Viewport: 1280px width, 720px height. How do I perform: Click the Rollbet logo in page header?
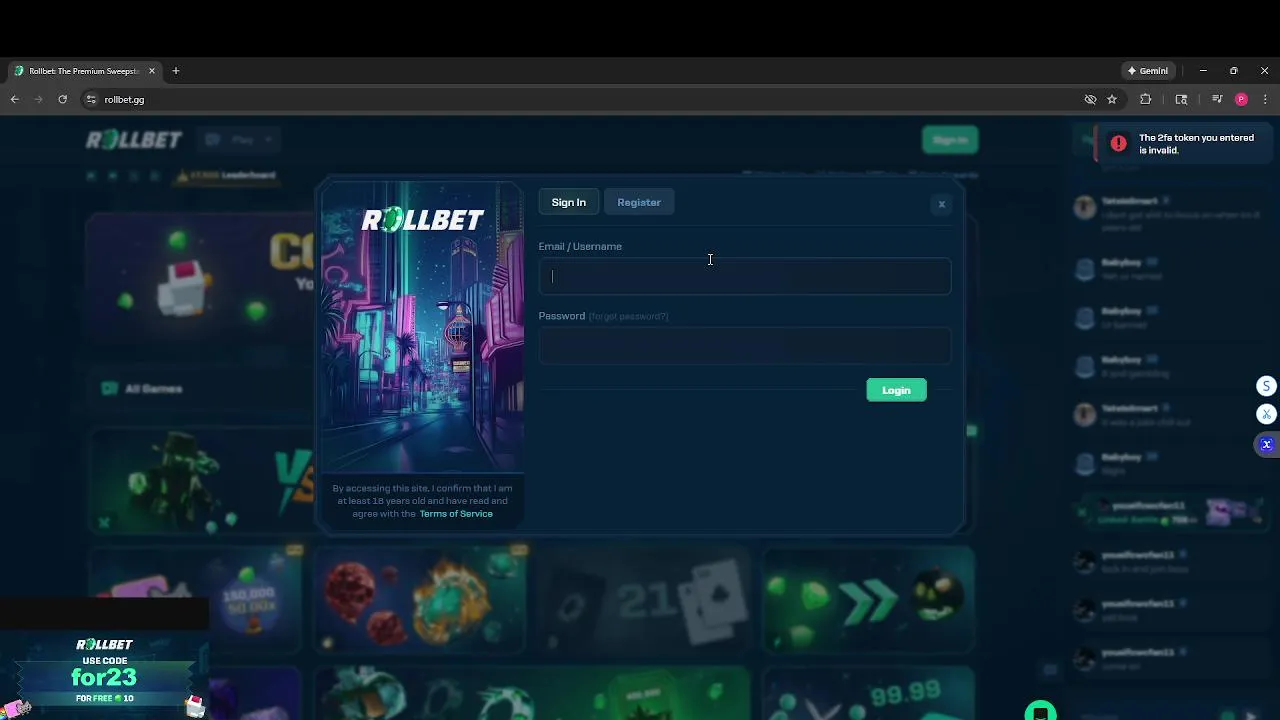(x=134, y=140)
